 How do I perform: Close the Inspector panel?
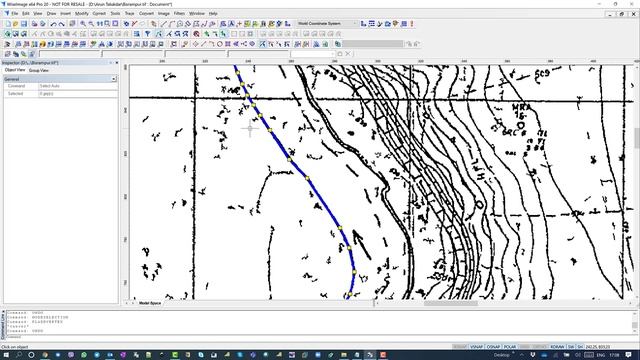coord(117,63)
